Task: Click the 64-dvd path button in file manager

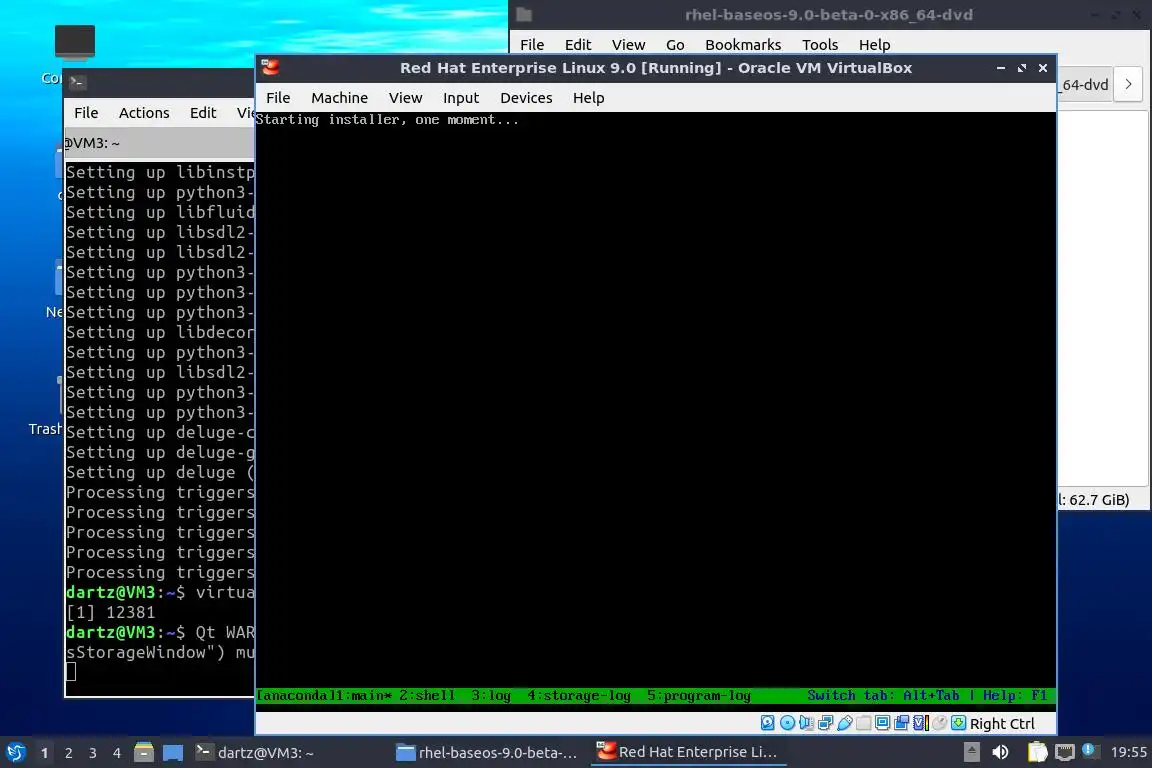Action: pyautogui.click(x=1084, y=85)
